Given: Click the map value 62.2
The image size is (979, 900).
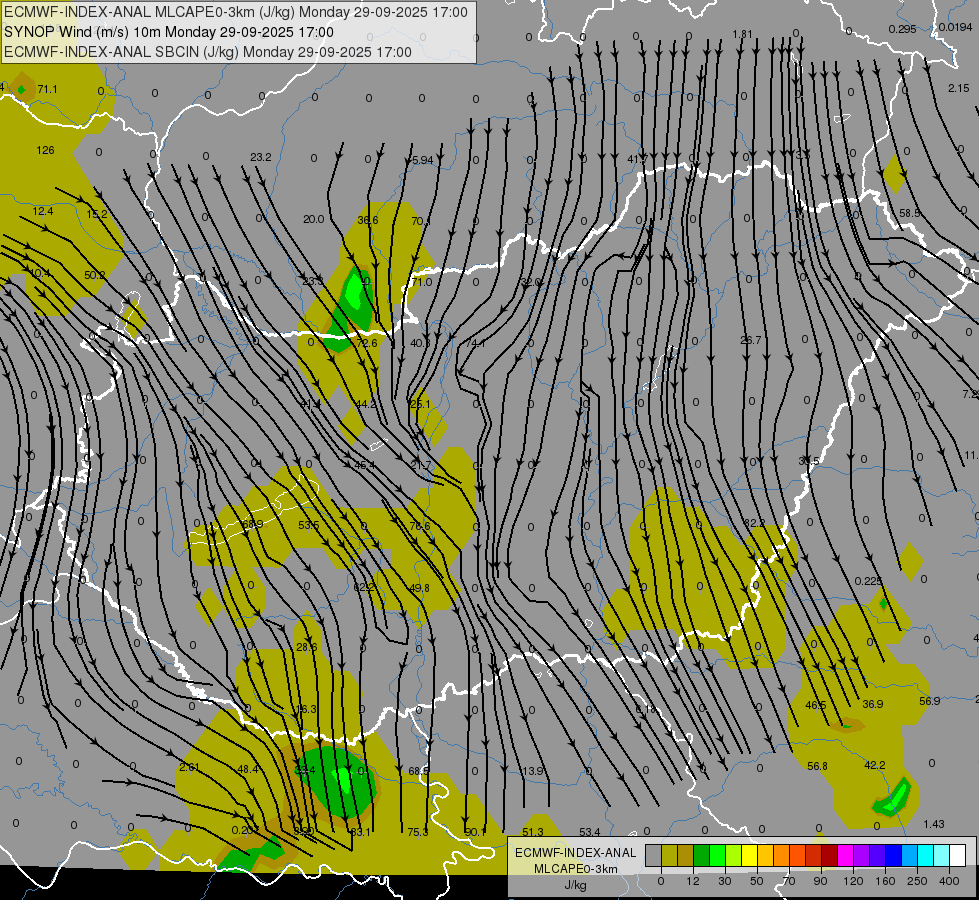Looking at the screenshot, I should (x=365, y=587).
